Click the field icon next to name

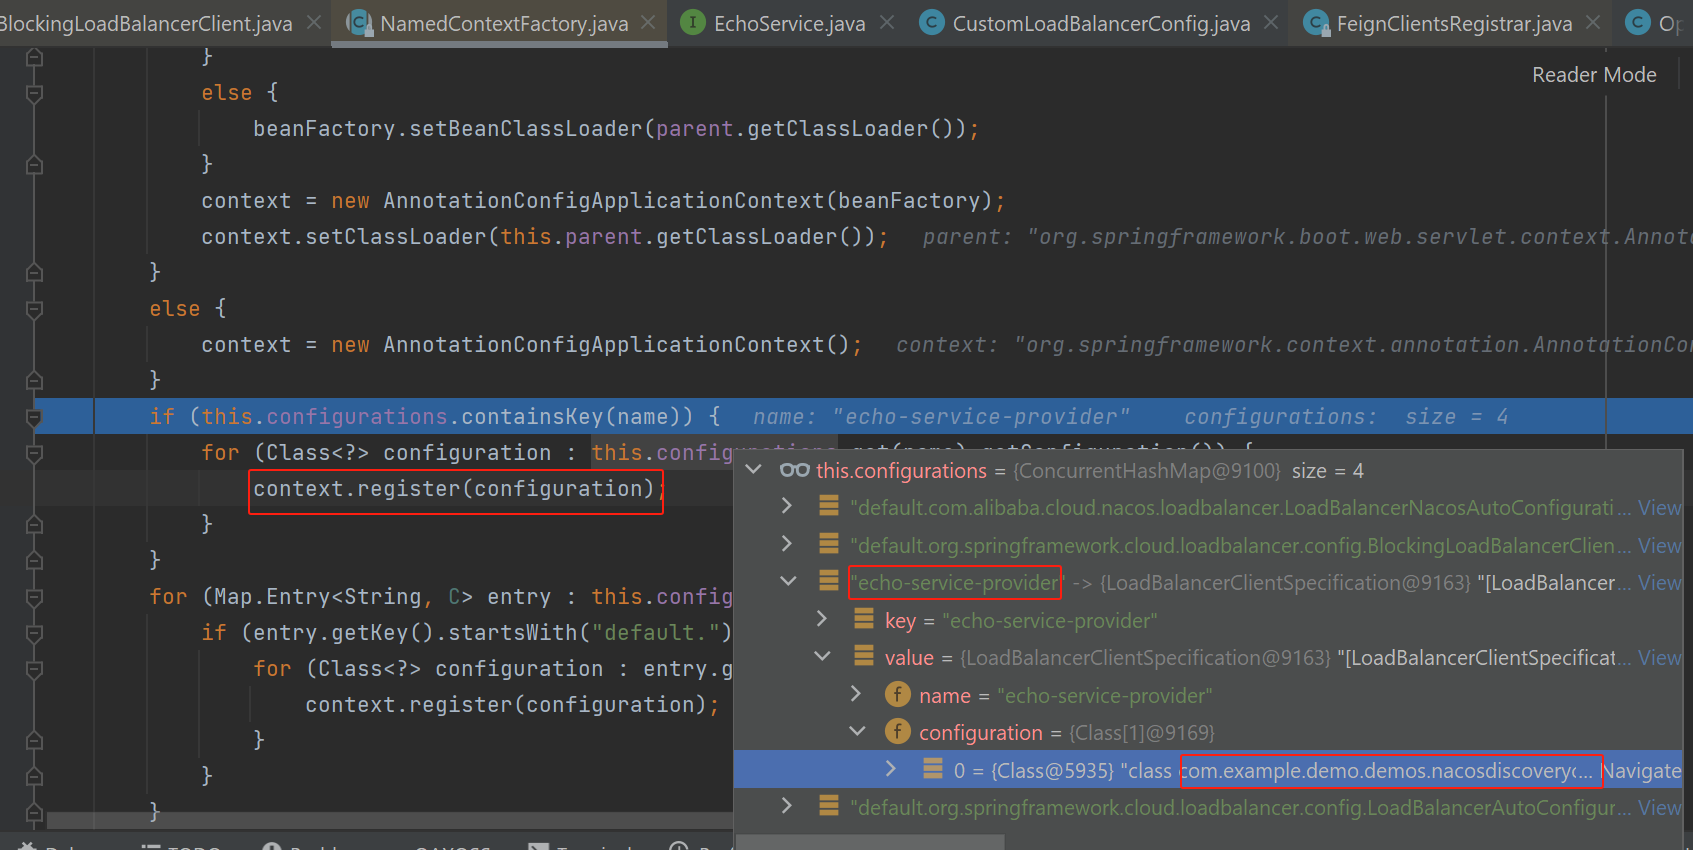(x=898, y=694)
